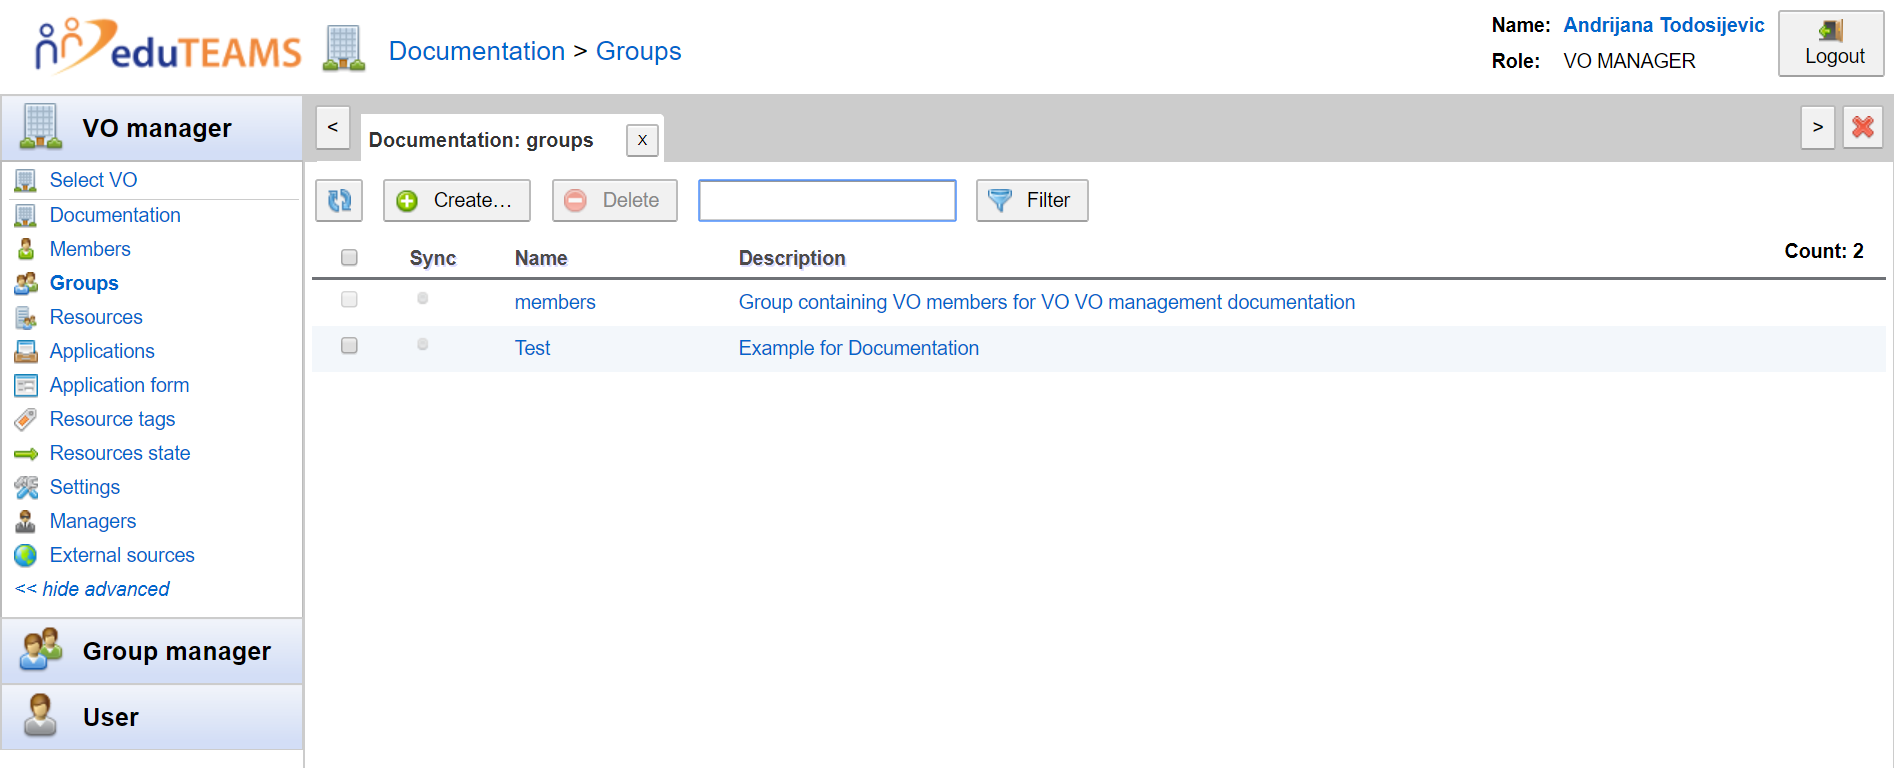Click the Create… button
This screenshot has width=1894, height=768.
click(457, 200)
